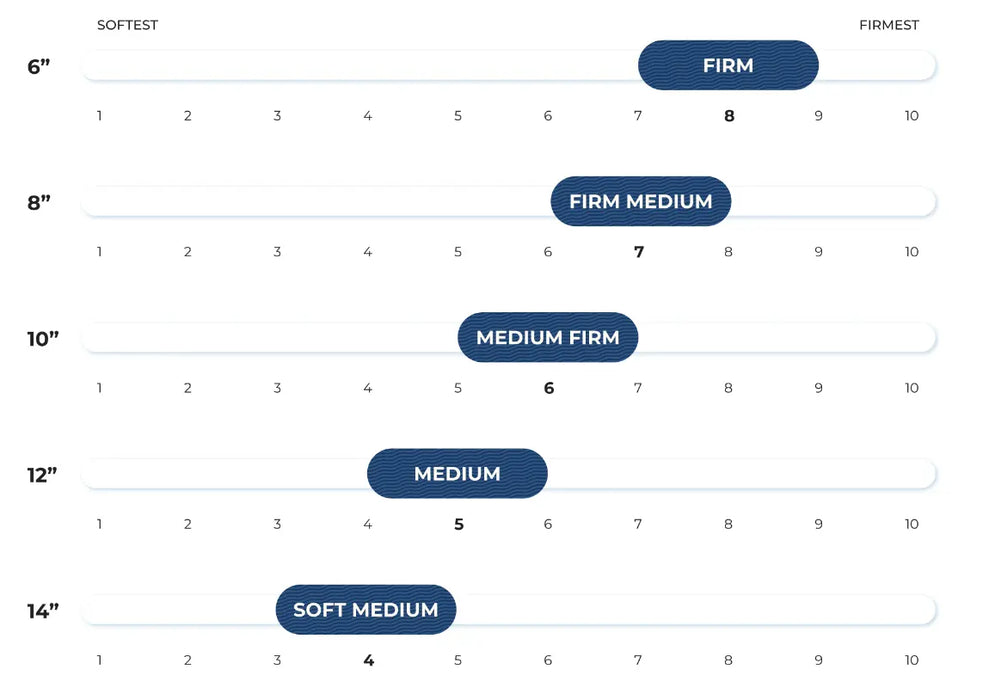
Task: Click number 1 on the 14" scale
Action: coord(99,660)
